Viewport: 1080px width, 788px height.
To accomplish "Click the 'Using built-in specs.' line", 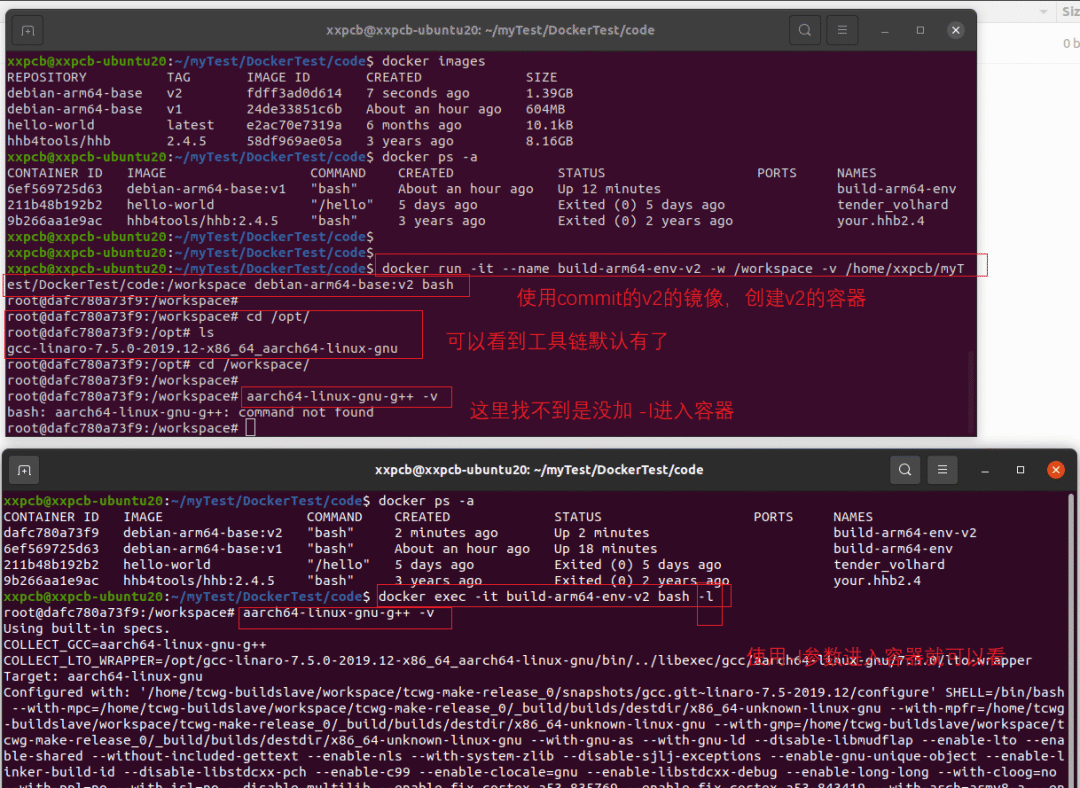I will [87, 628].
